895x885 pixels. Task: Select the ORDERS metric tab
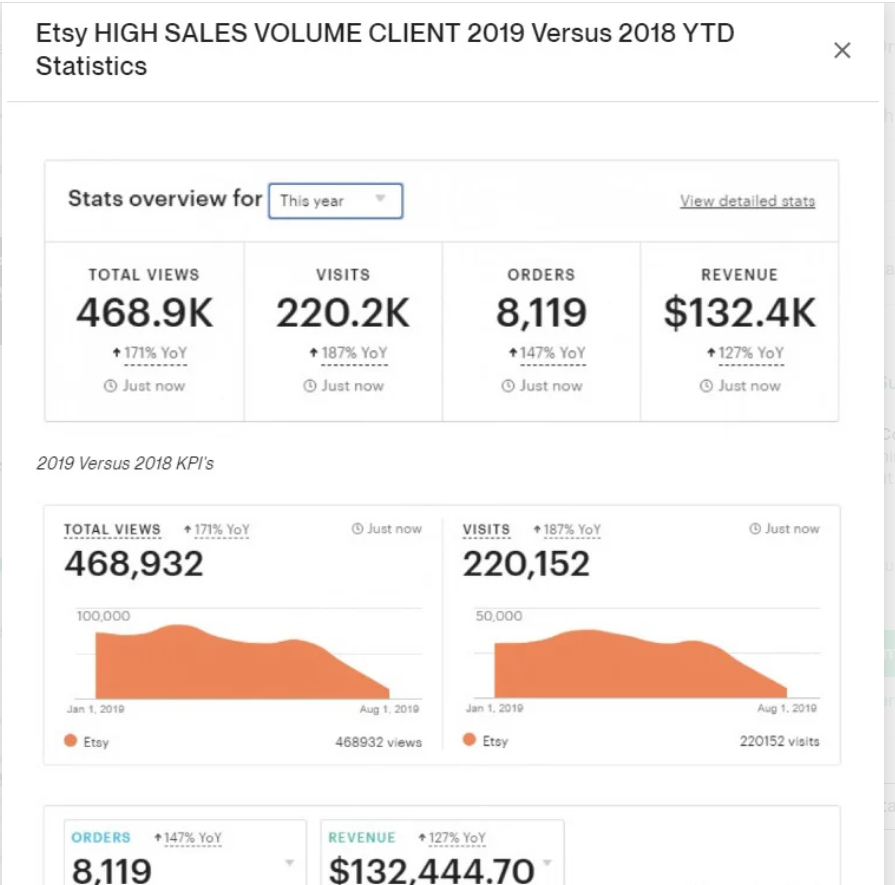point(101,838)
